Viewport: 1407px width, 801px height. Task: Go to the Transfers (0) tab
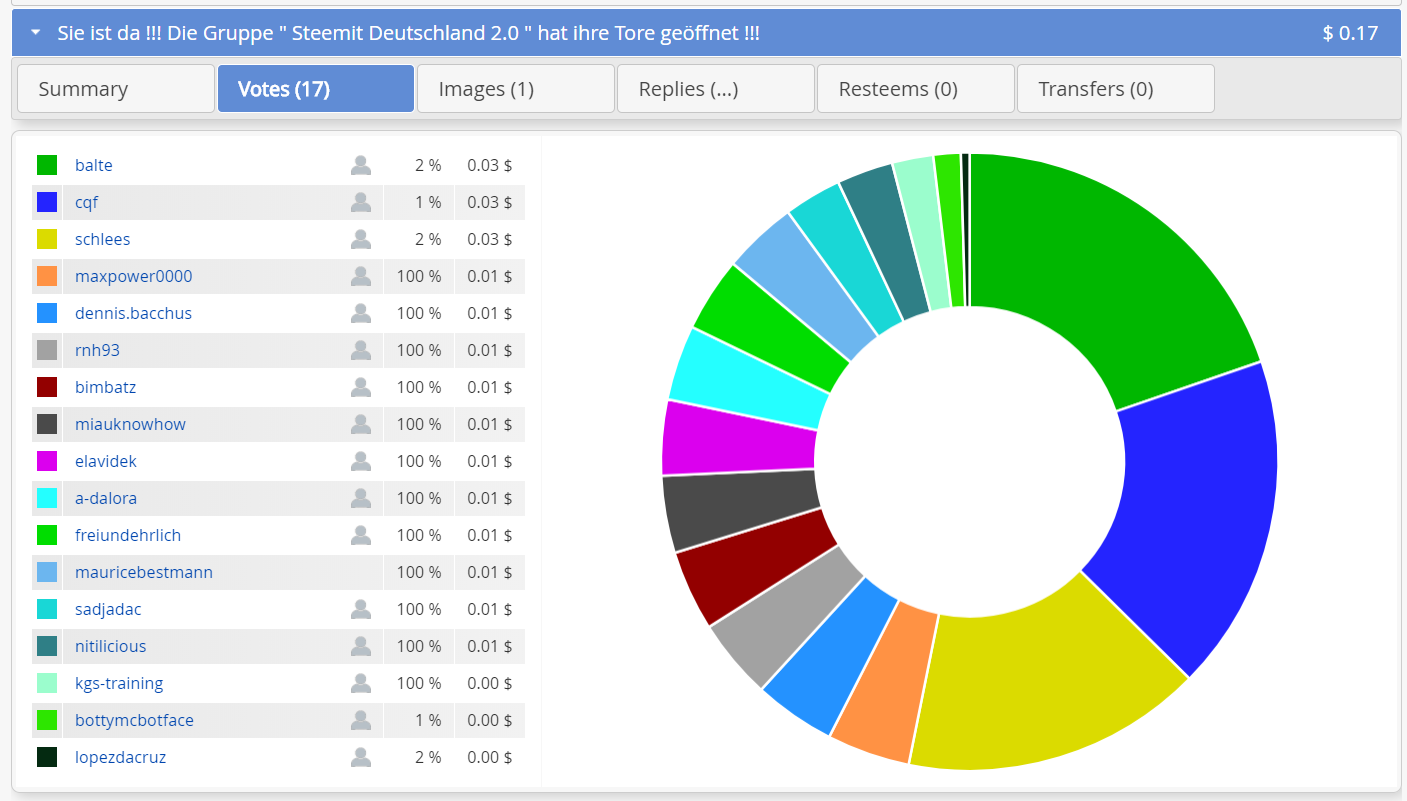pyautogui.click(x=1116, y=89)
